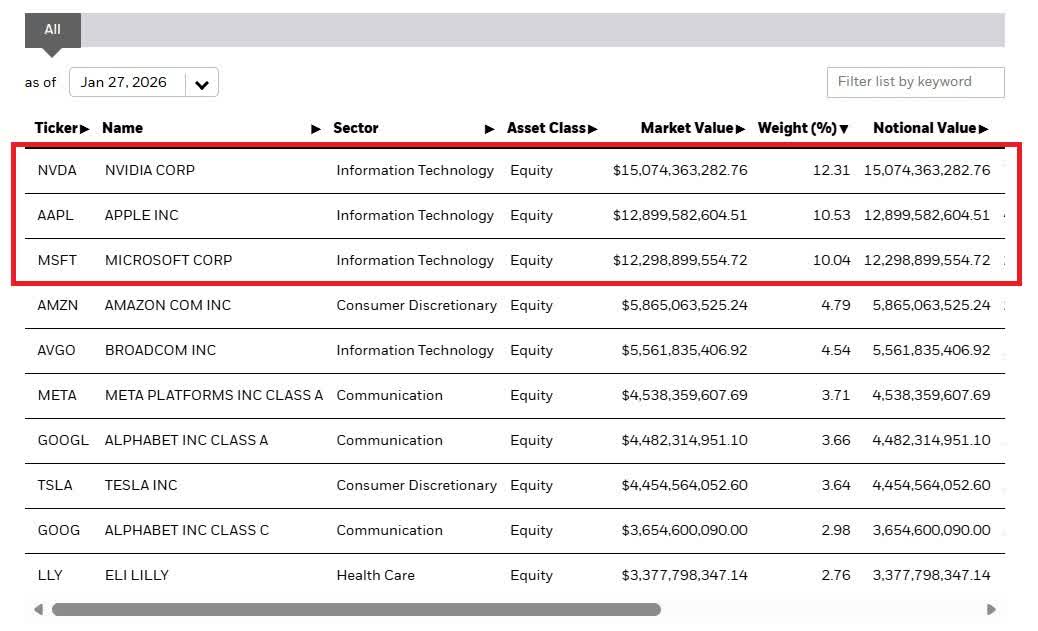Sort holdings by Sector arrow

point(490,129)
